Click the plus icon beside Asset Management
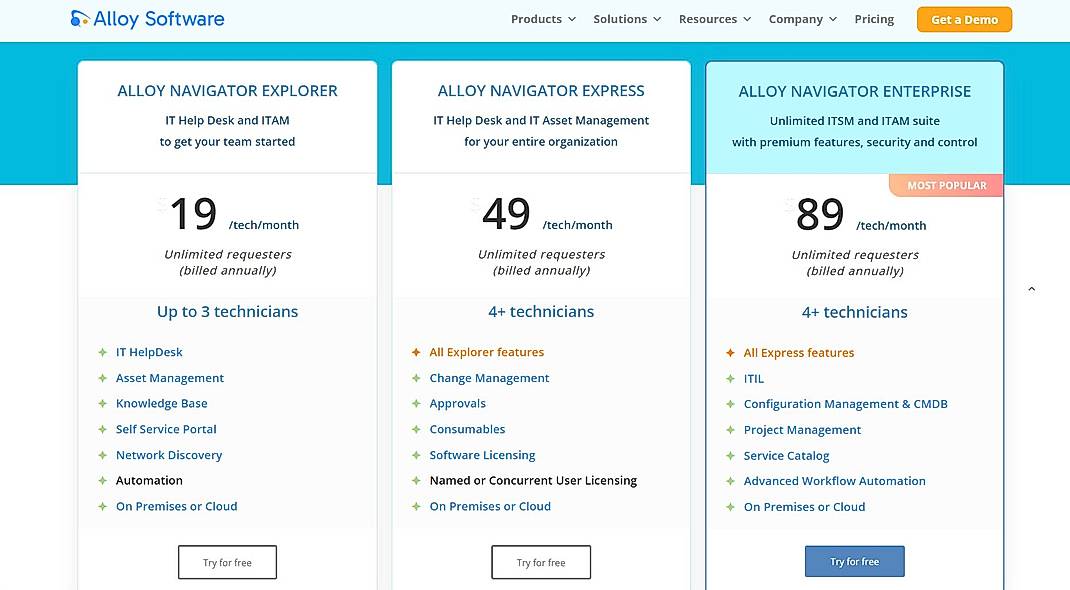 102,378
